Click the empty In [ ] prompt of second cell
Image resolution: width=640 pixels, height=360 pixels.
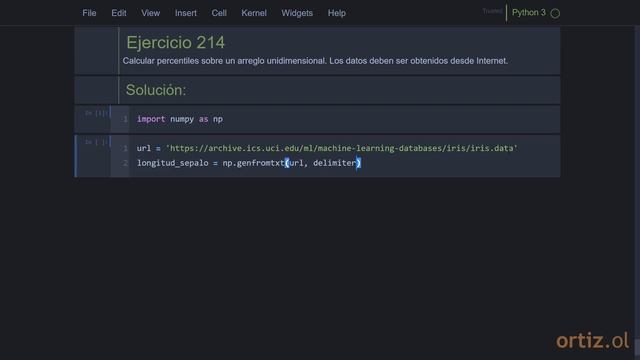pyautogui.click(x=96, y=142)
